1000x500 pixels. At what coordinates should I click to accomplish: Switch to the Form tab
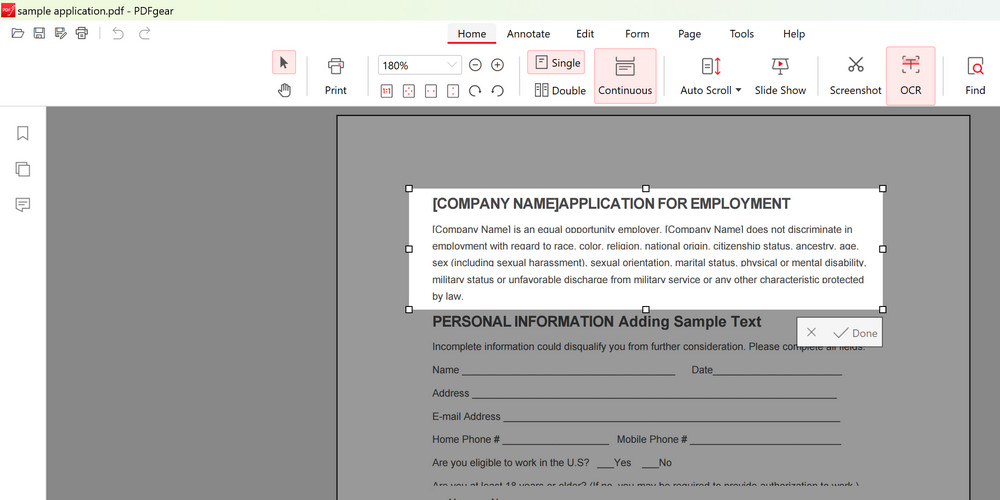(x=637, y=34)
